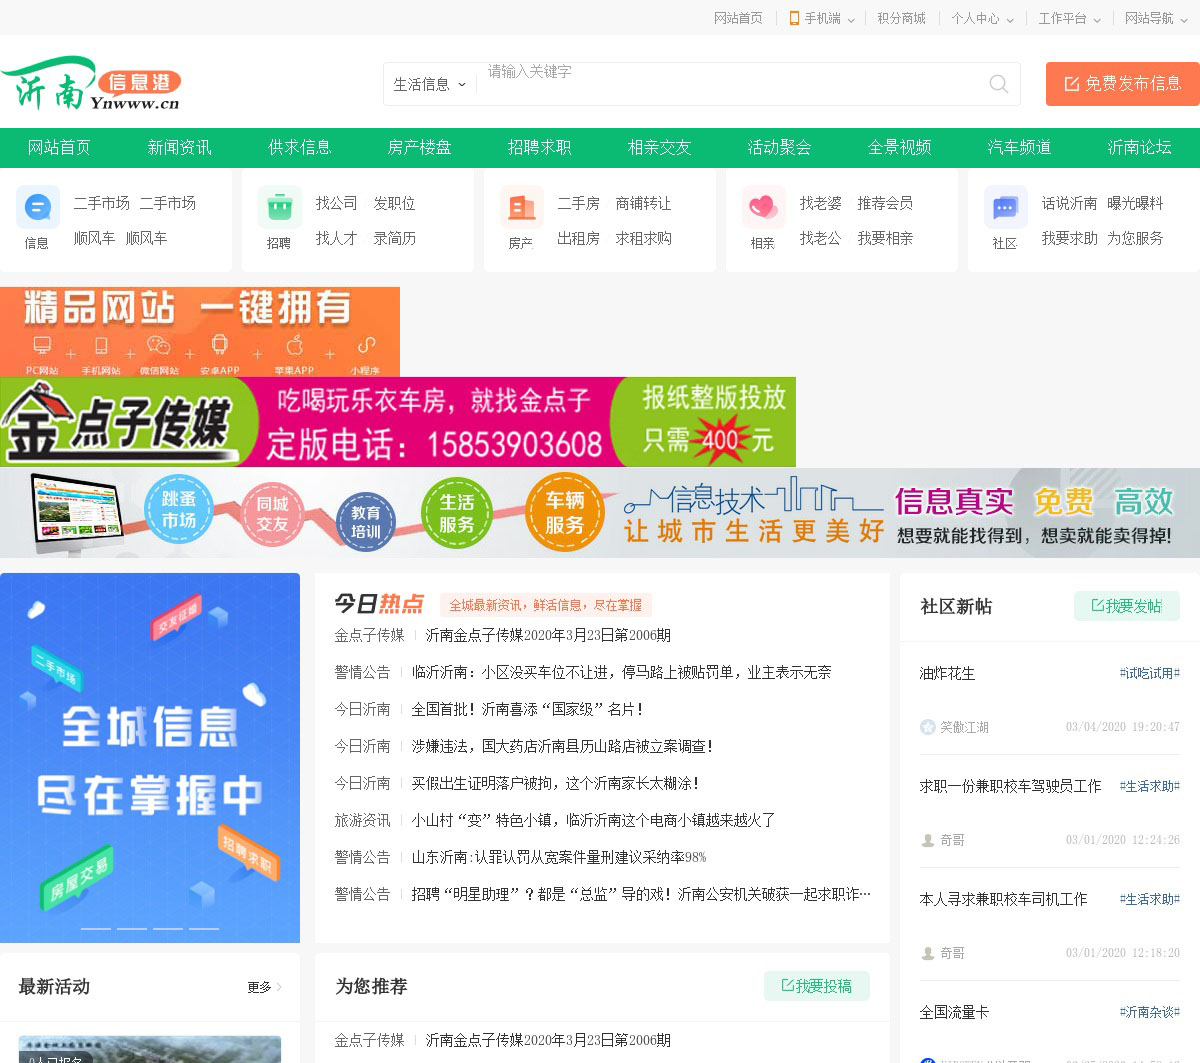
Task: Click the 手机端 phone icon
Action: (794, 18)
